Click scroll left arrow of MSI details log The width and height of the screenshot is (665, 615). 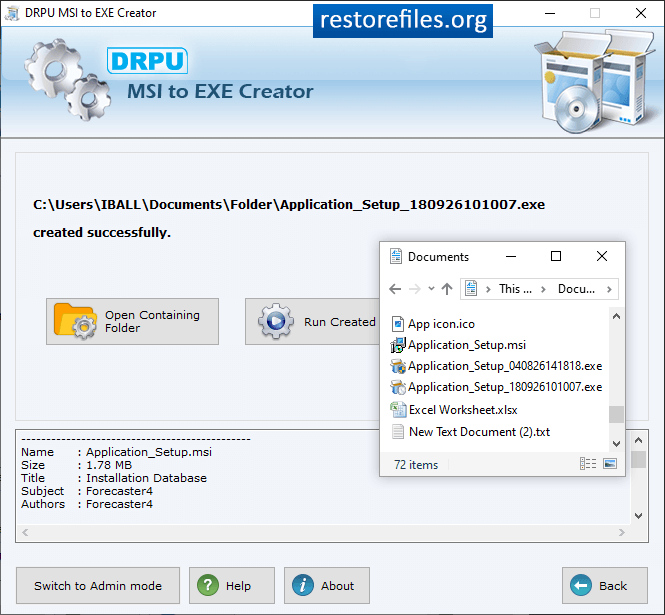click(25, 532)
